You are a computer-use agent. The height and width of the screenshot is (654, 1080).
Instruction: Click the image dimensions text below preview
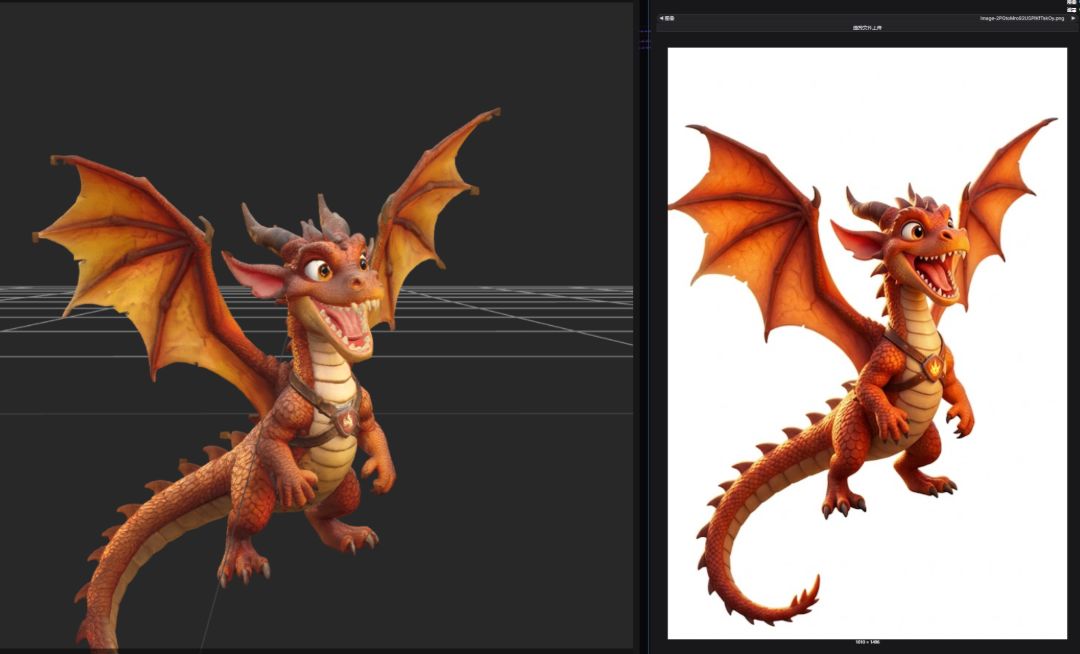coord(867,642)
